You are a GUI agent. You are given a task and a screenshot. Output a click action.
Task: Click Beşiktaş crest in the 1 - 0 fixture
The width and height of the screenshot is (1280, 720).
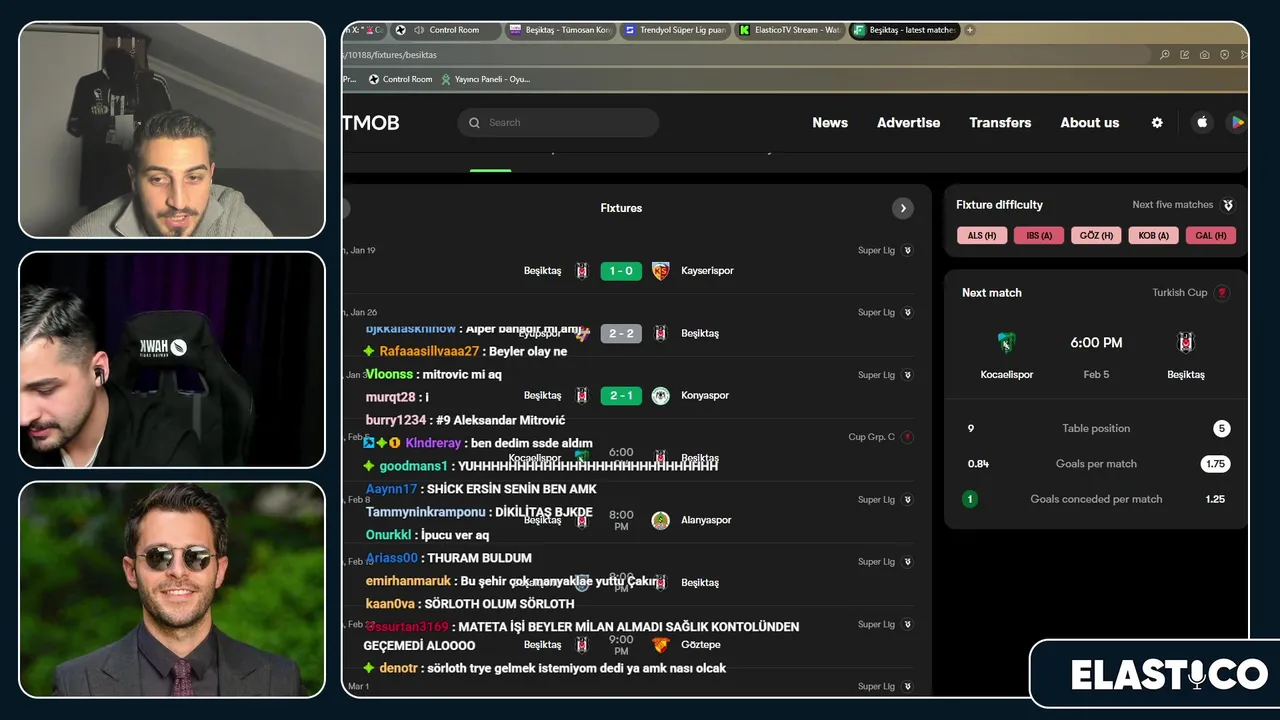pos(582,271)
